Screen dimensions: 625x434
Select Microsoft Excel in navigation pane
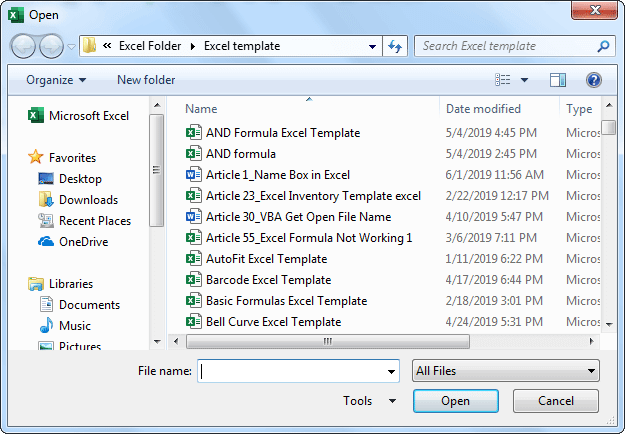(x=79, y=116)
